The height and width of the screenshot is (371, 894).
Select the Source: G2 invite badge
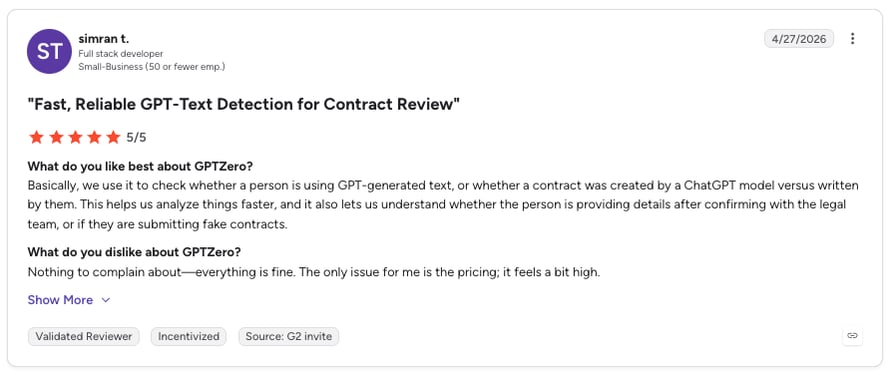[x=288, y=336]
